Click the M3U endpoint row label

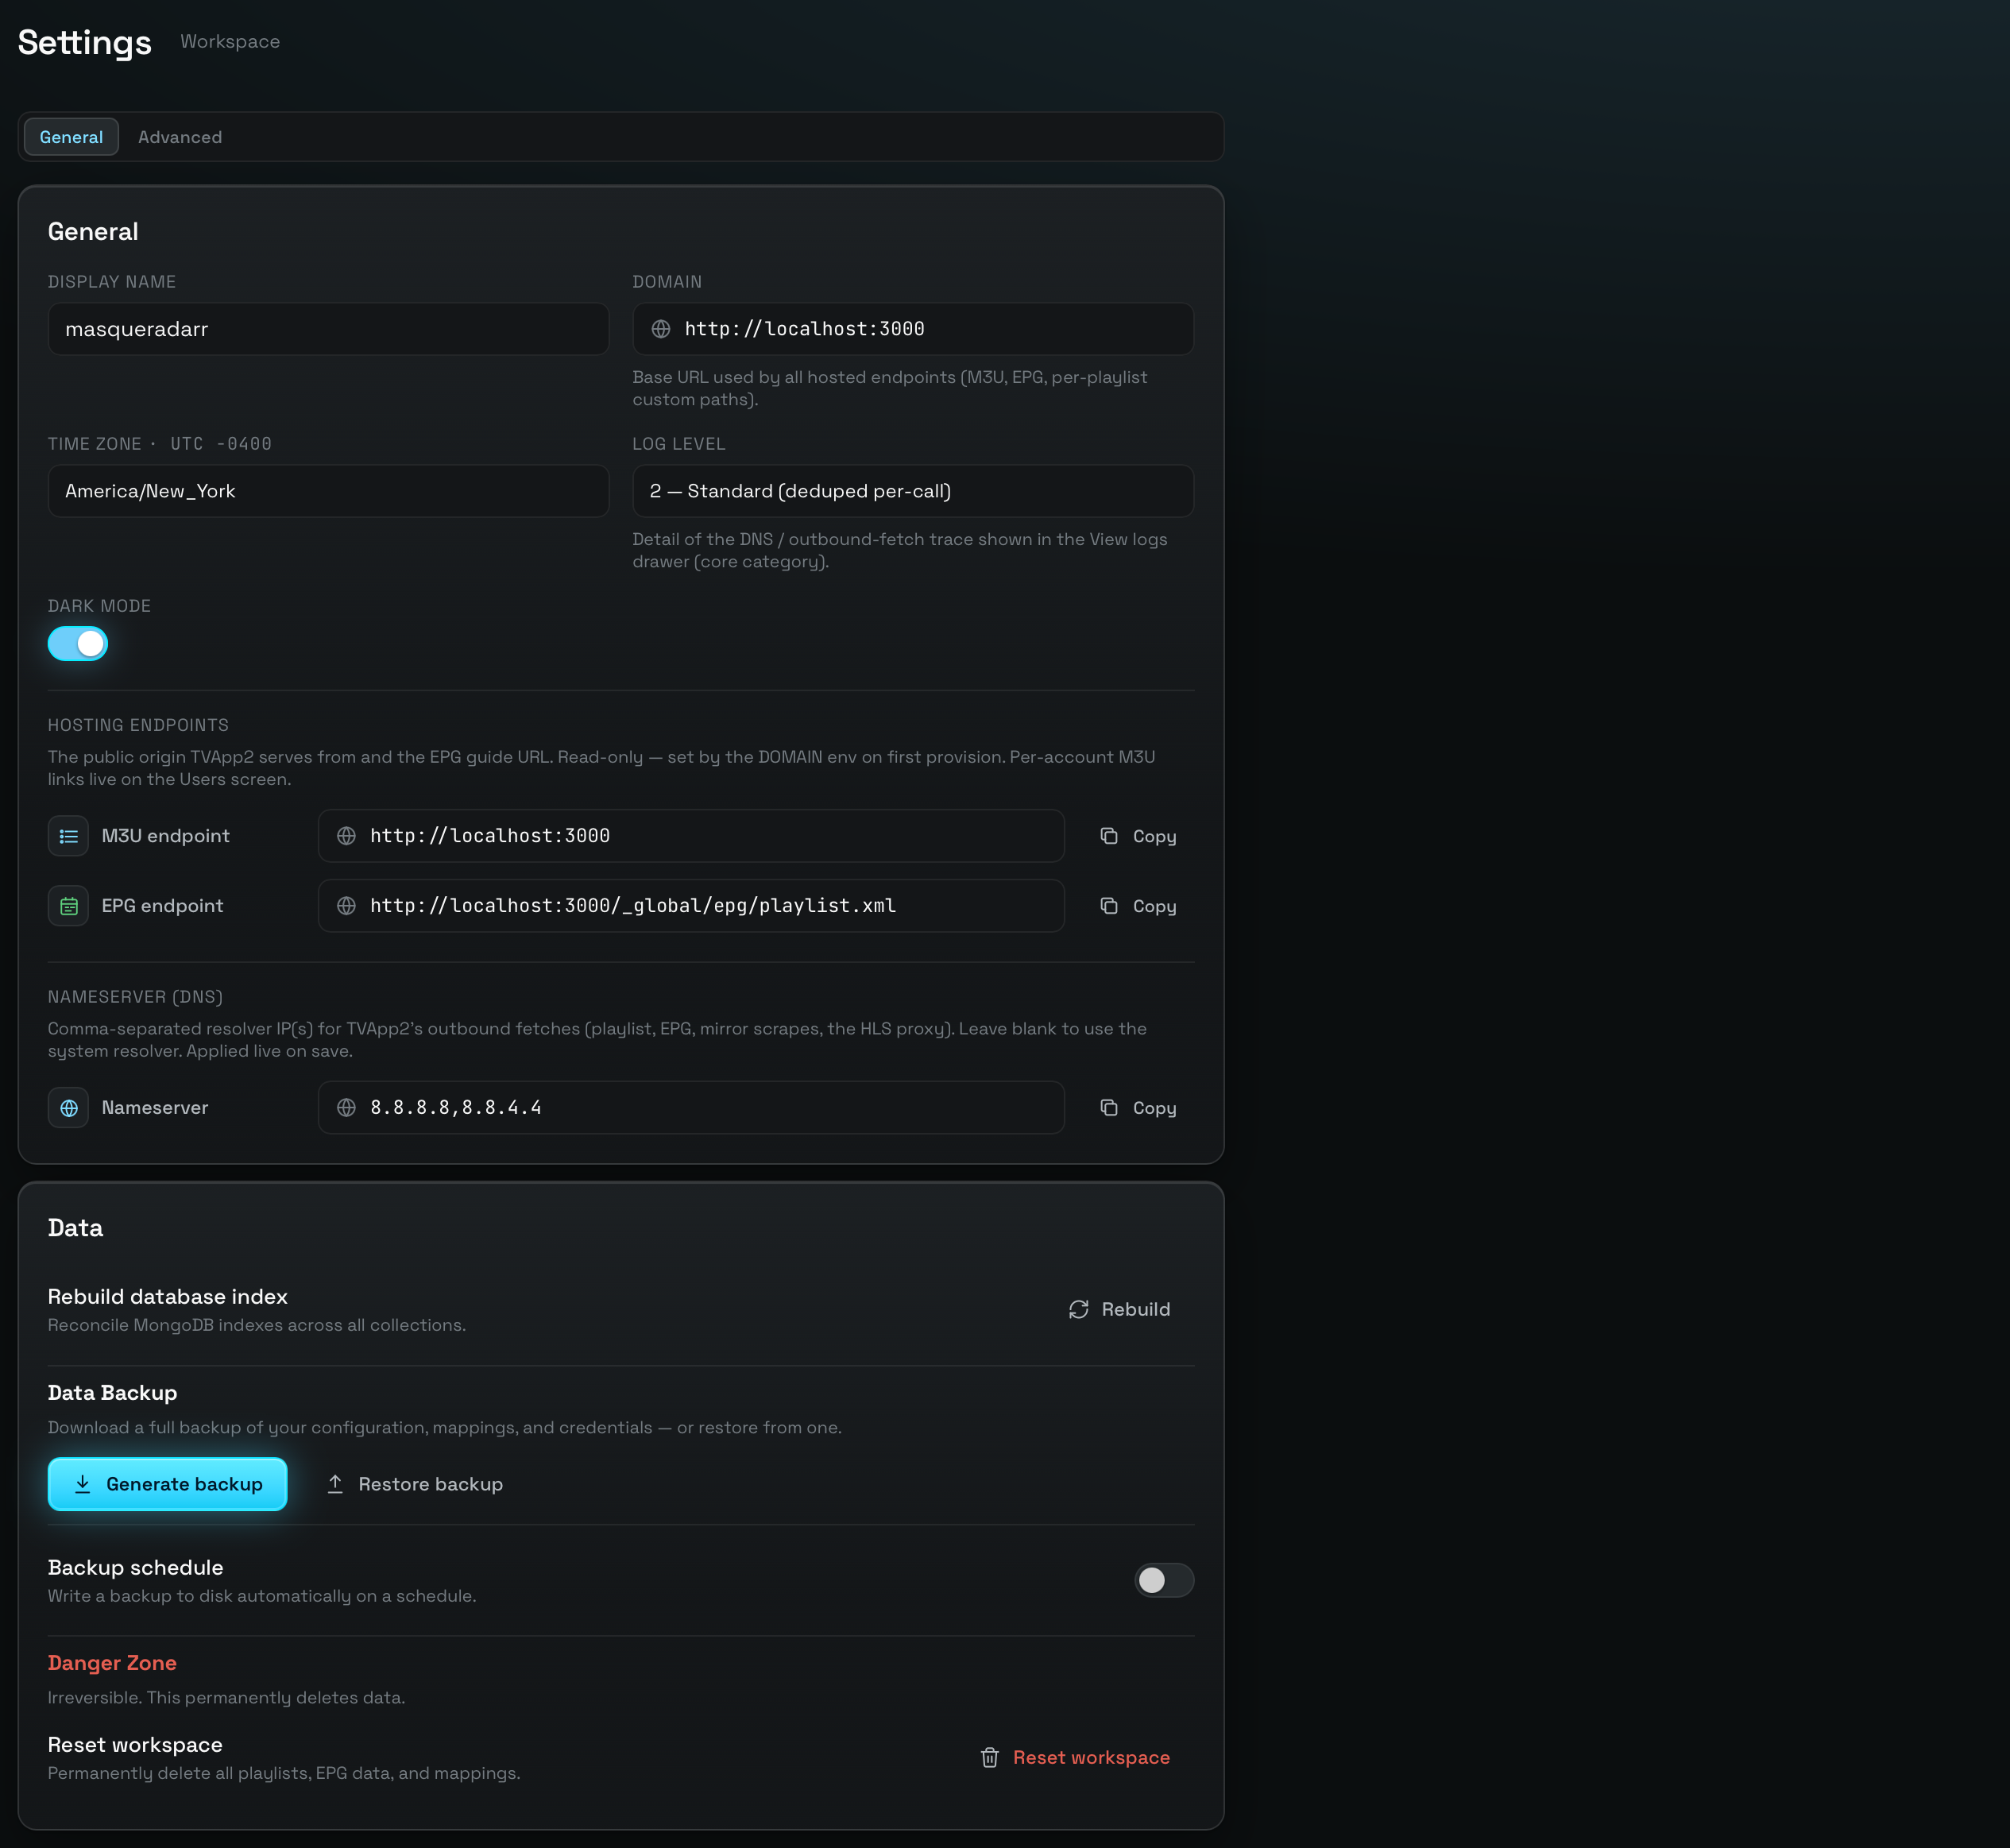click(x=166, y=836)
